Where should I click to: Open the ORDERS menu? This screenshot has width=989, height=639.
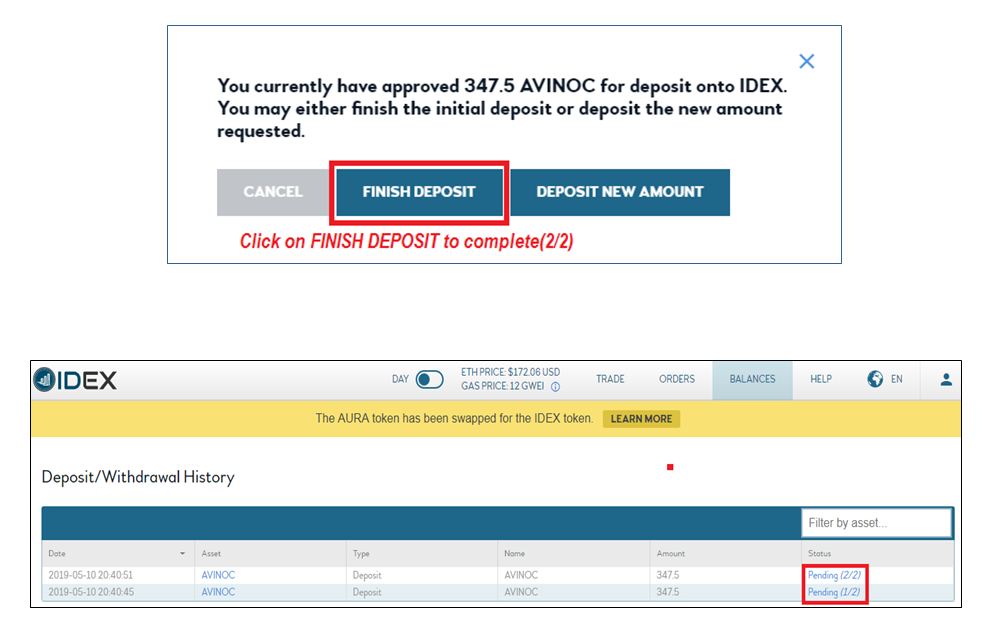[677, 379]
